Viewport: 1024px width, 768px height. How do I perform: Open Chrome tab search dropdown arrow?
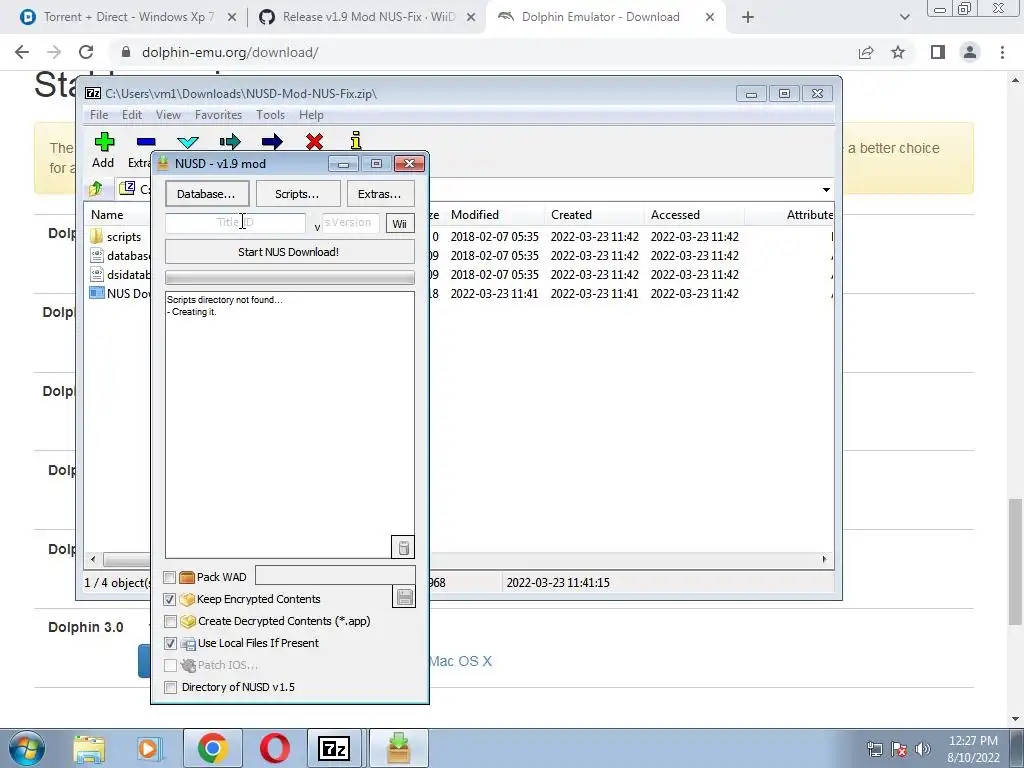coord(904,17)
